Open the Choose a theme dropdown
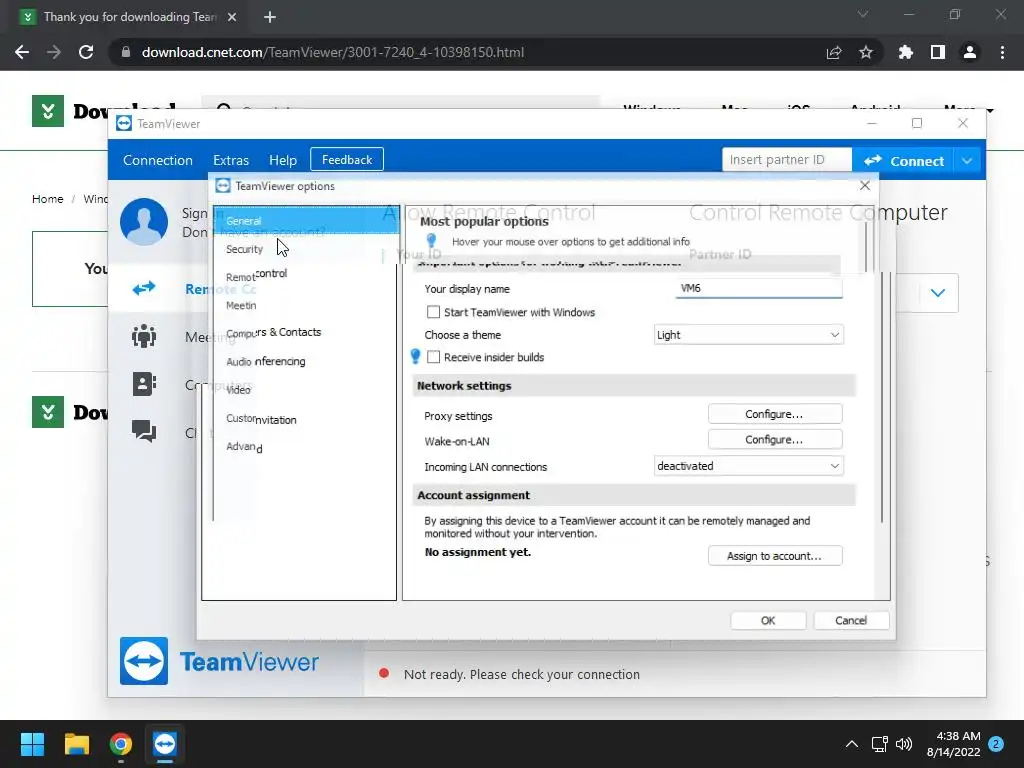 pyautogui.click(x=748, y=335)
